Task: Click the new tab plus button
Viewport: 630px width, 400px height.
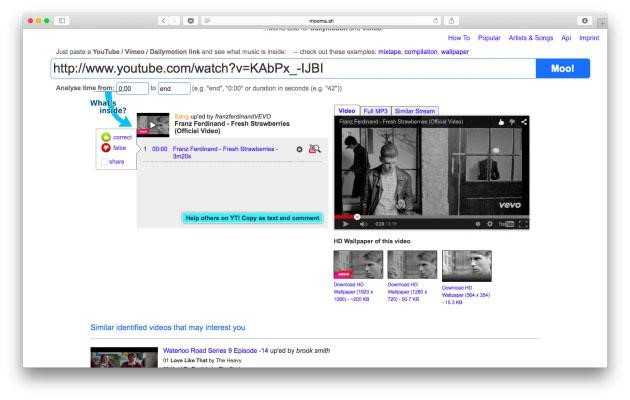Action: pos(602,22)
